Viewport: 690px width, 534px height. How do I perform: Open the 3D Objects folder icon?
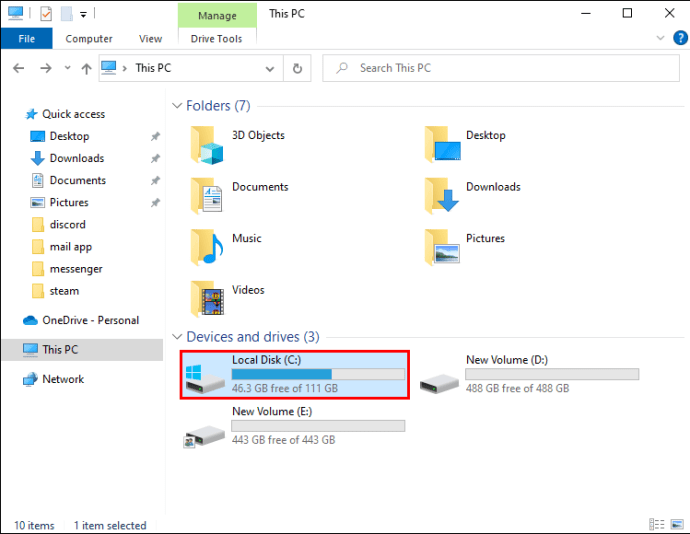(207, 145)
